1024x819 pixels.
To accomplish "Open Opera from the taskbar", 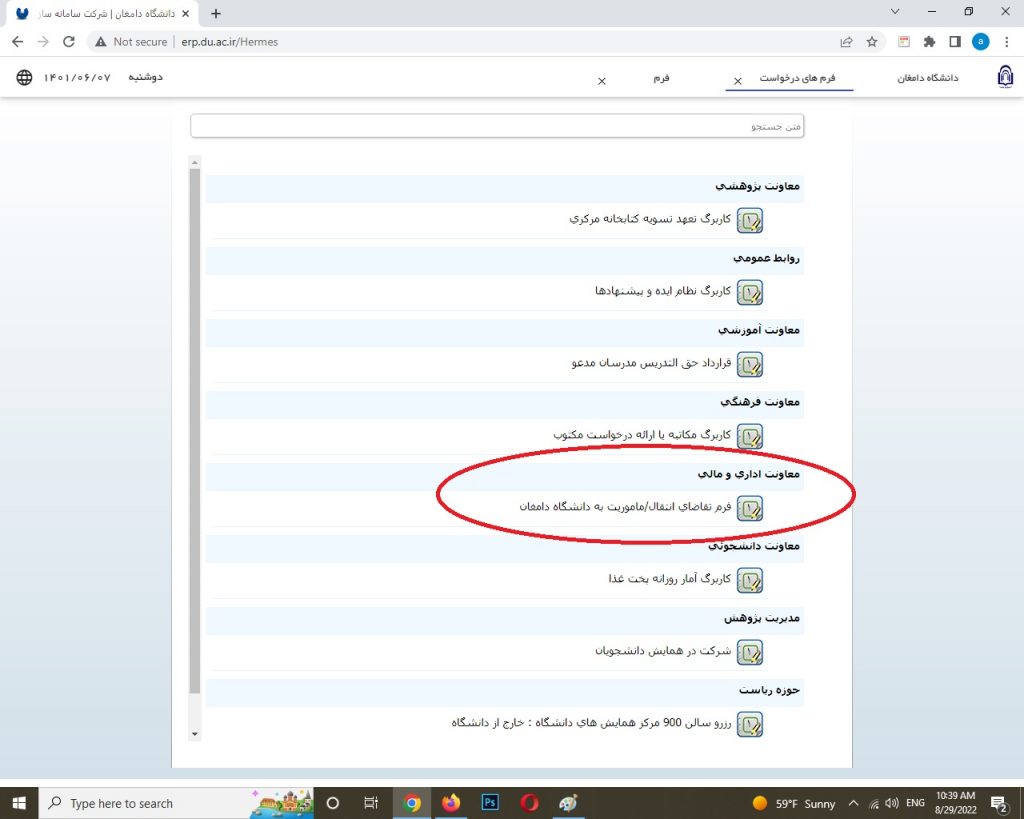I will pyautogui.click(x=529, y=803).
